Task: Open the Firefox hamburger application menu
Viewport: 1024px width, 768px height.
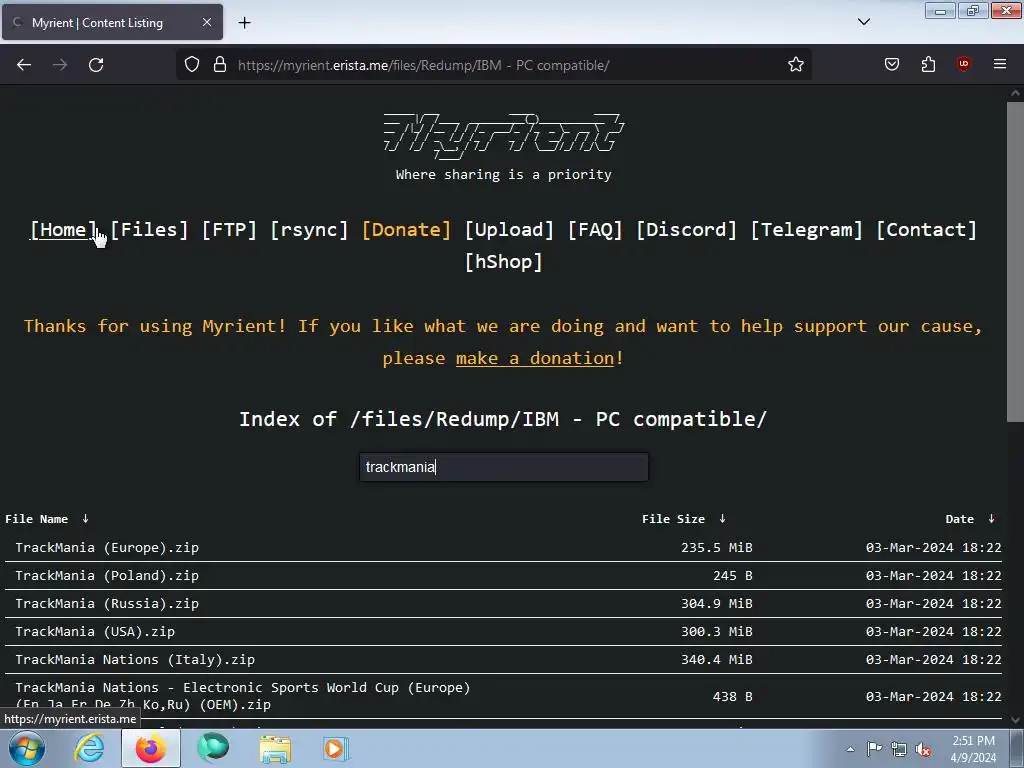Action: [x=1000, y=64]
